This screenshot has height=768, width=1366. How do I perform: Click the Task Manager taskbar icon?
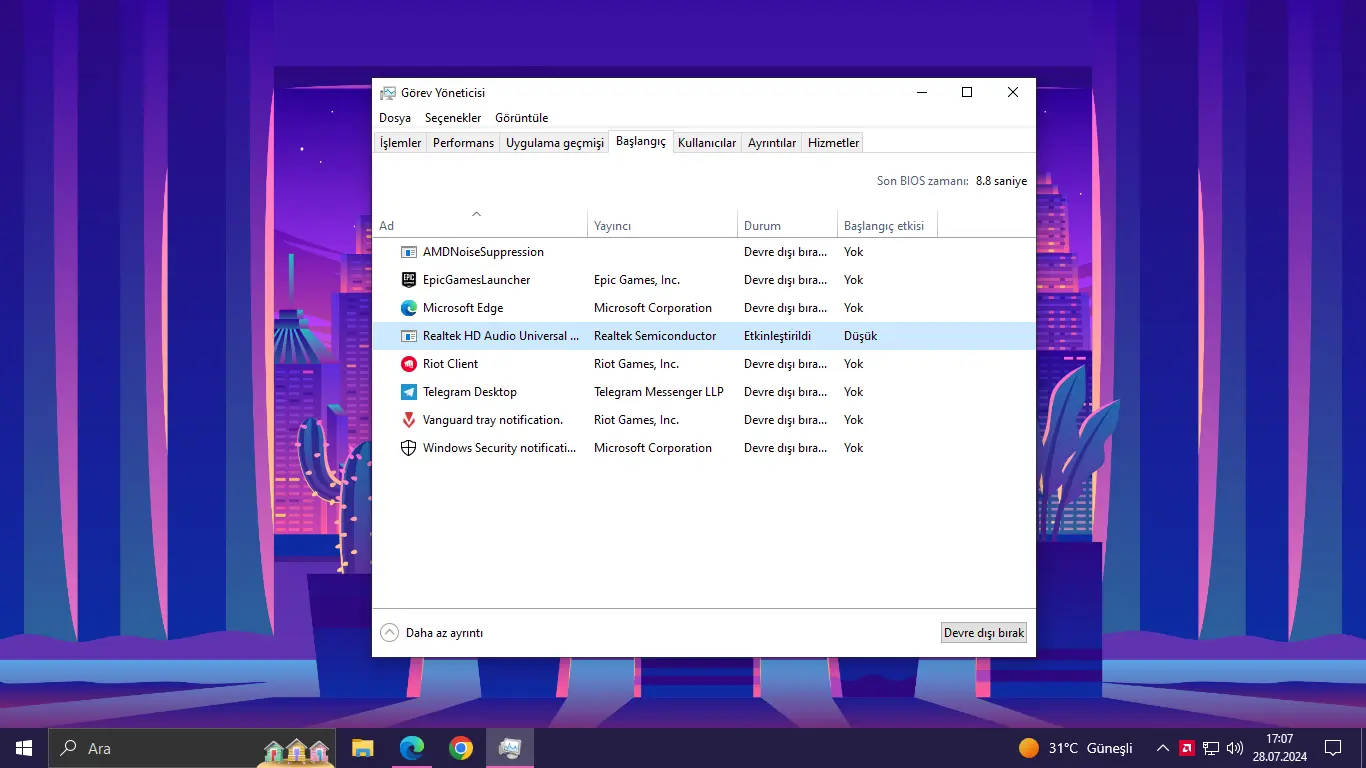pyautogui.click(x=510, y=748)
